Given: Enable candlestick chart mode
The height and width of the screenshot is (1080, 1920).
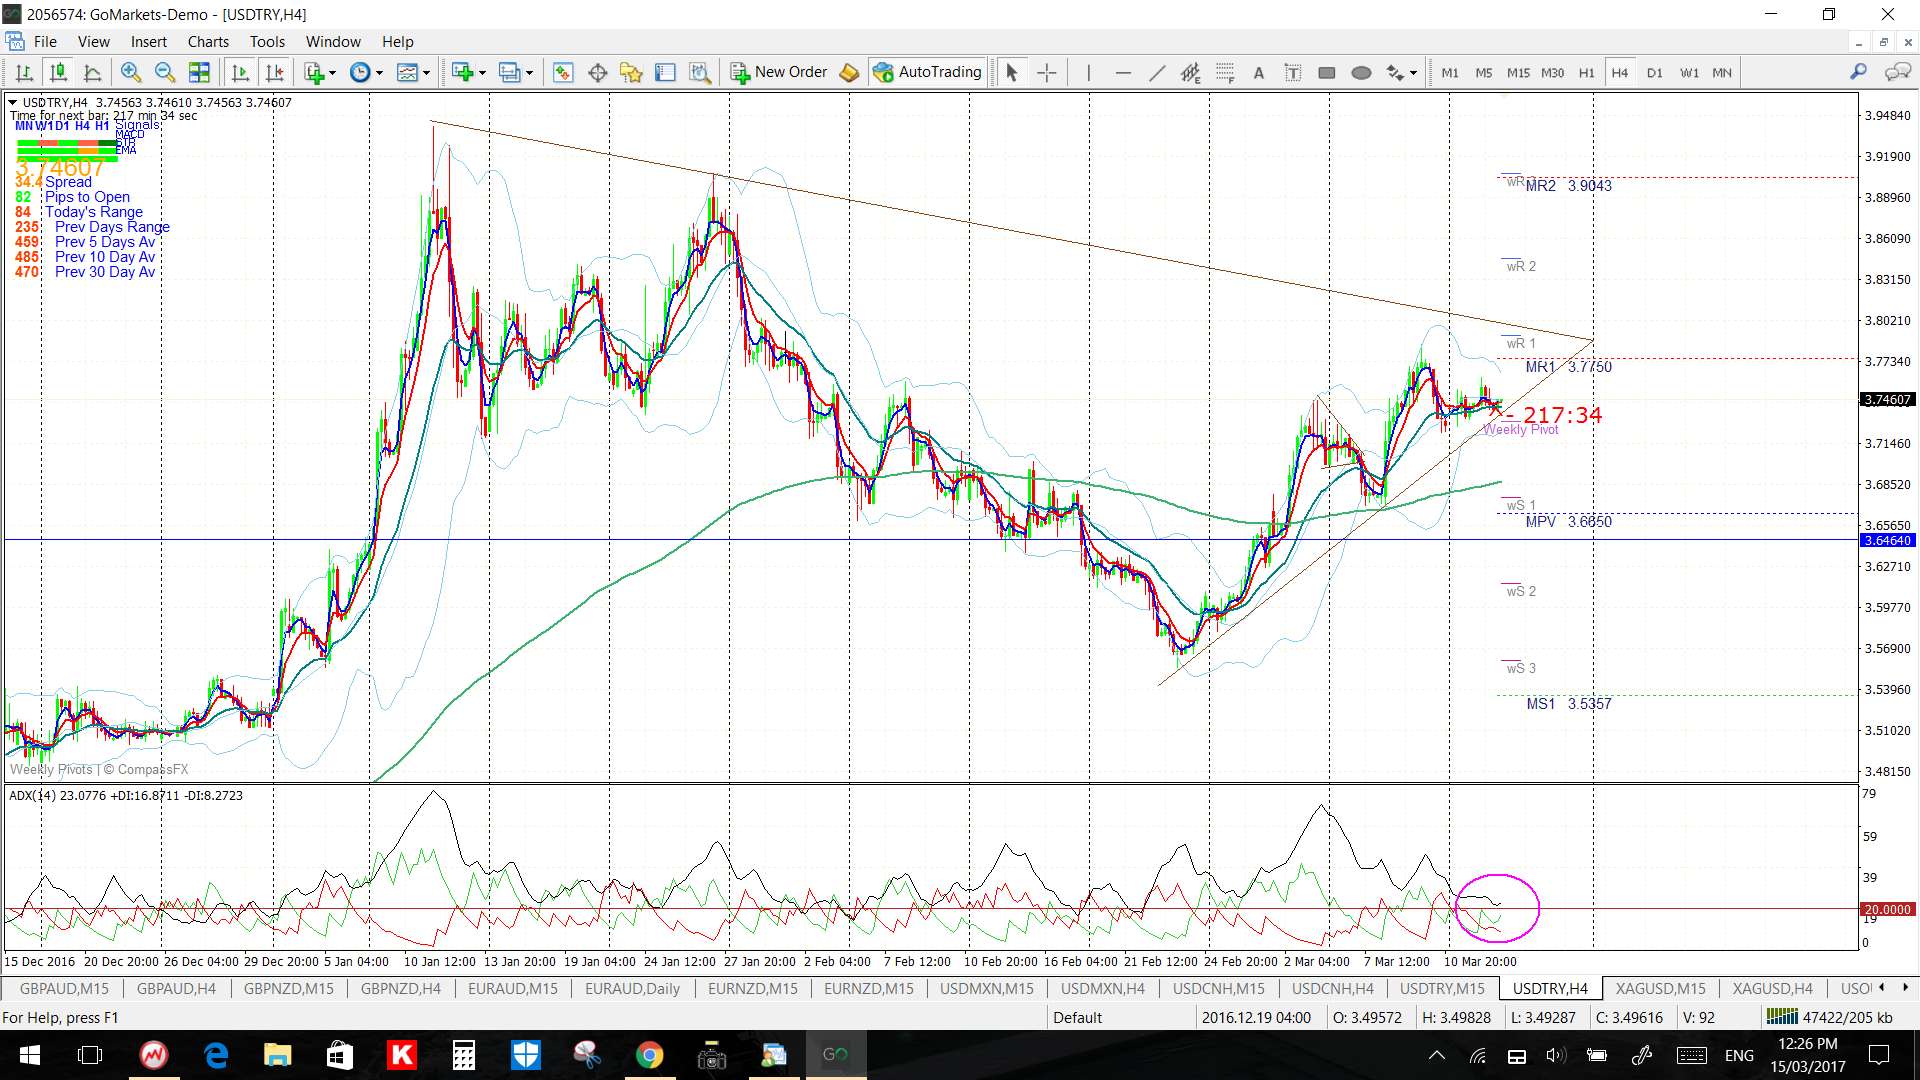Looking at the screenshot, I should tap(58, 72).
